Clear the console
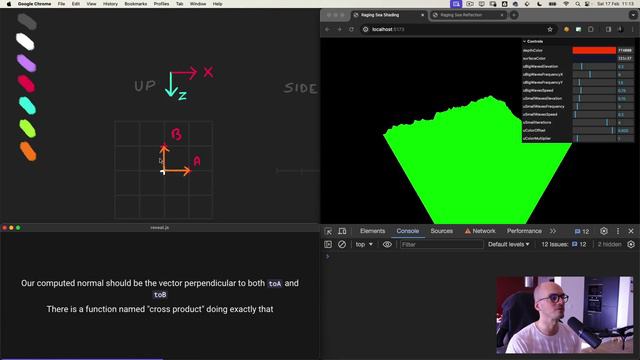Screen dimensions: 640x360 342,244
